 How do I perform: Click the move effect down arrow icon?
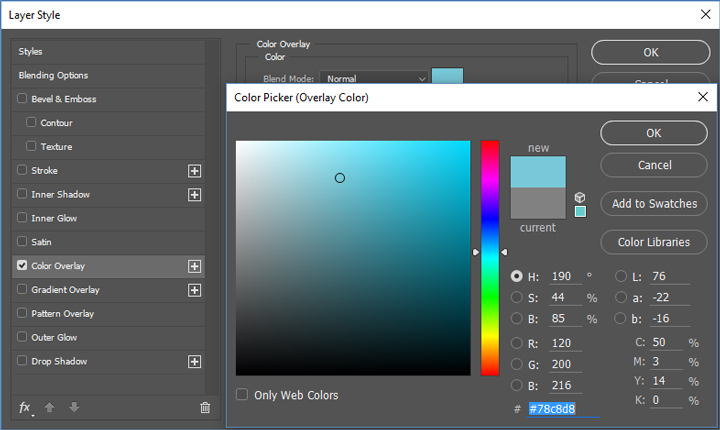[x=74, y=407]
